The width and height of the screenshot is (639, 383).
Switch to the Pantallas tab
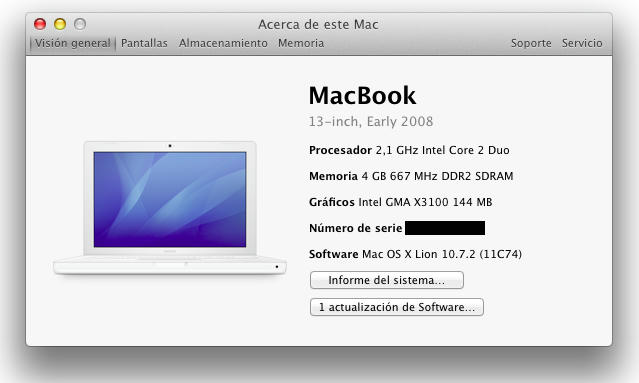[x=144, y=43]
